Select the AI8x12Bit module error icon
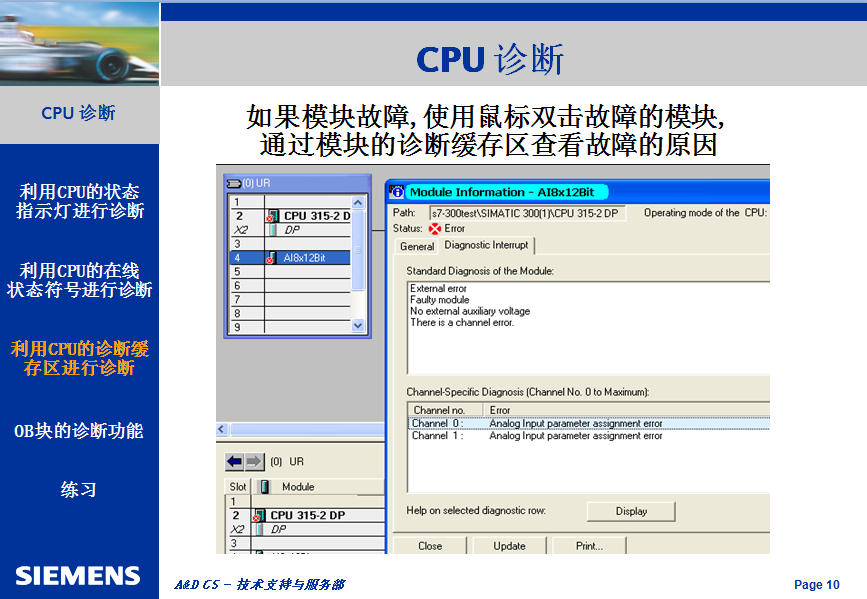 pyautogui.click(x=271, y=258)
